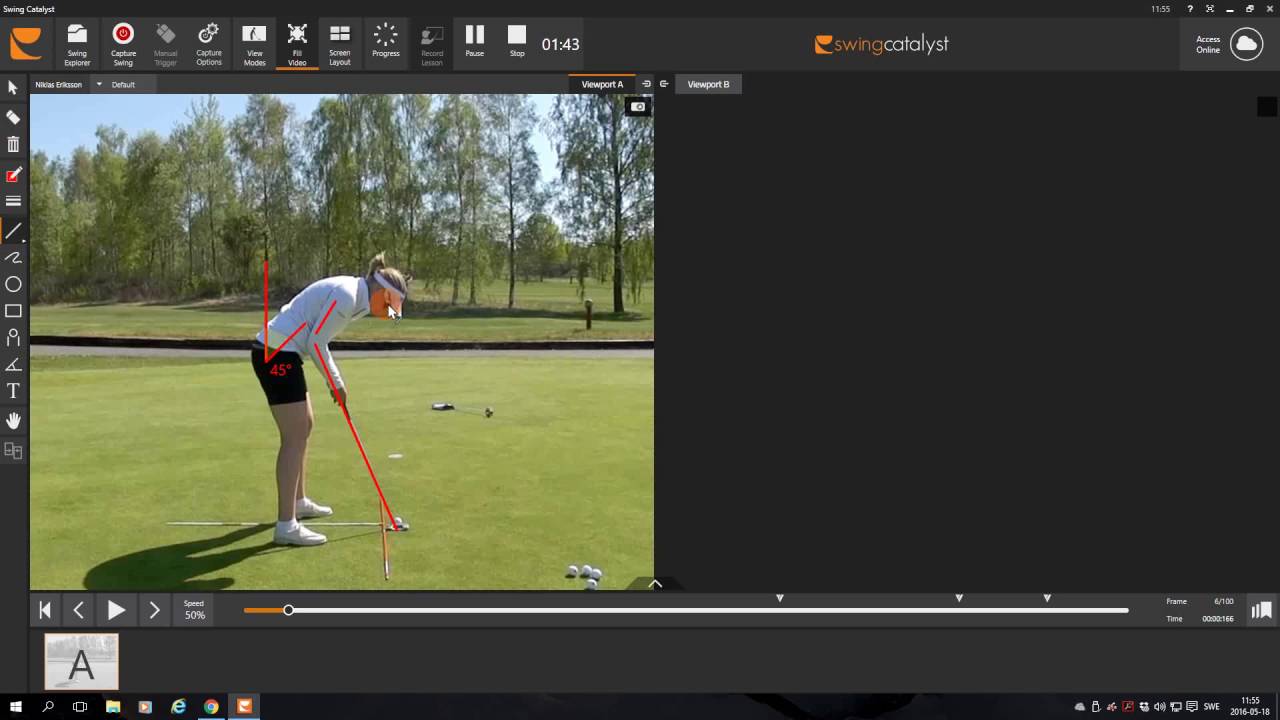Open the line thickness tool
1280x720 pixels.
13,201
